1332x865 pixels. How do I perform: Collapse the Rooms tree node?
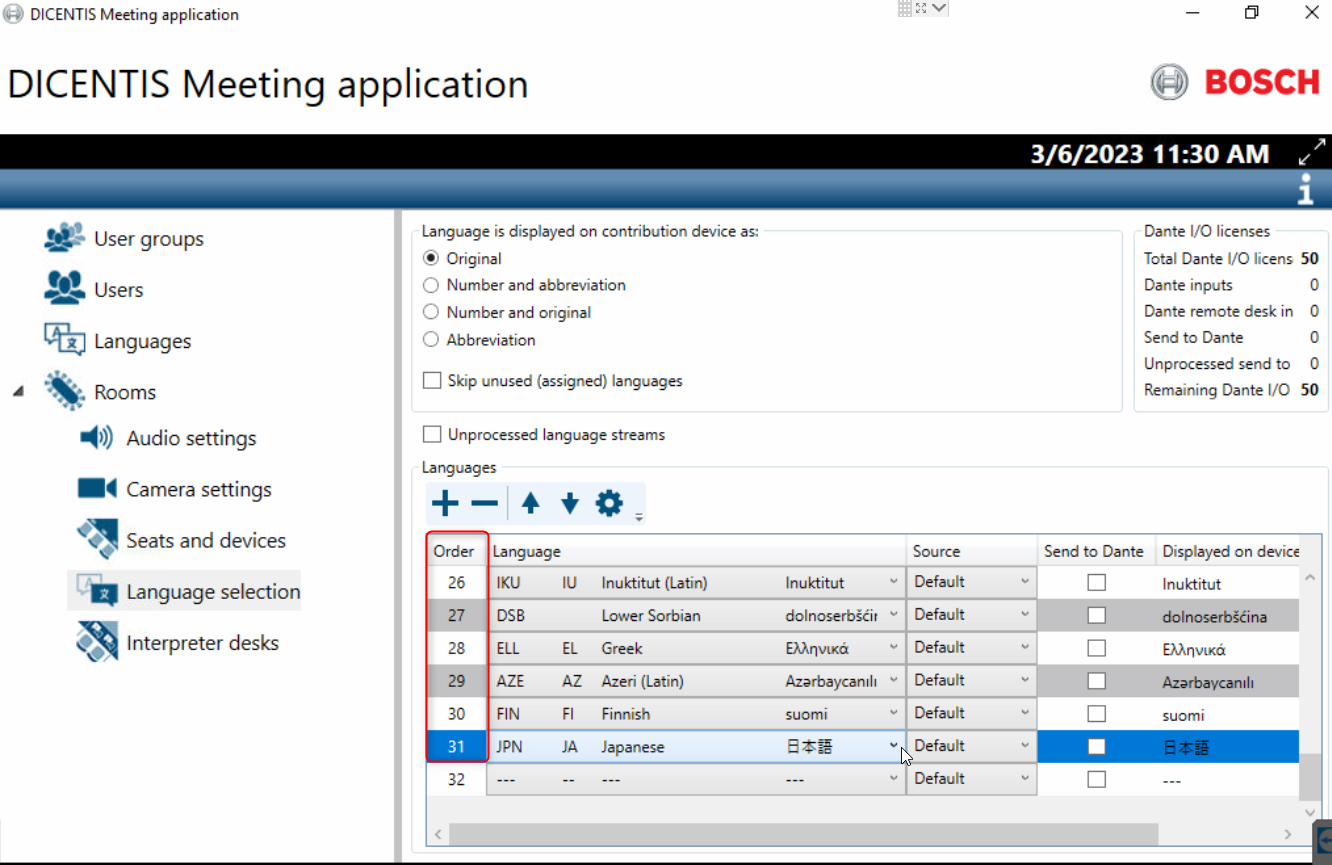coord(18,392)
